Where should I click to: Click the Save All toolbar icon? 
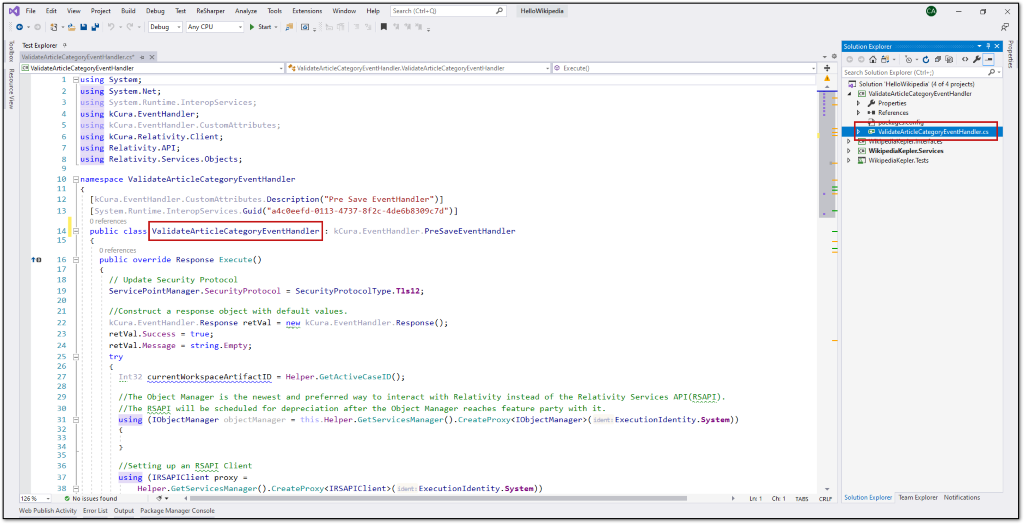[x=95, y=27]
